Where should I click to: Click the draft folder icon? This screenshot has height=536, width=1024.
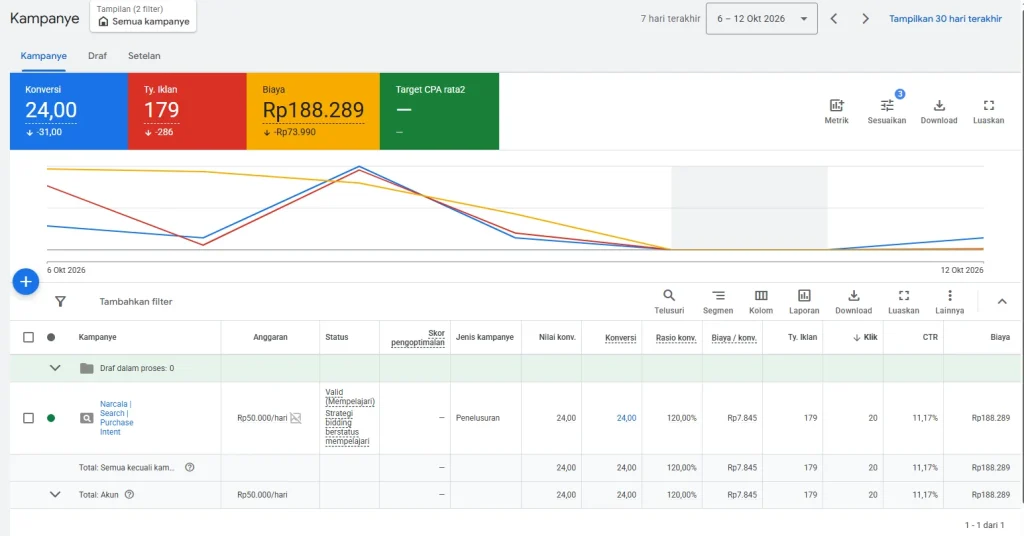(x=86, y=368)
